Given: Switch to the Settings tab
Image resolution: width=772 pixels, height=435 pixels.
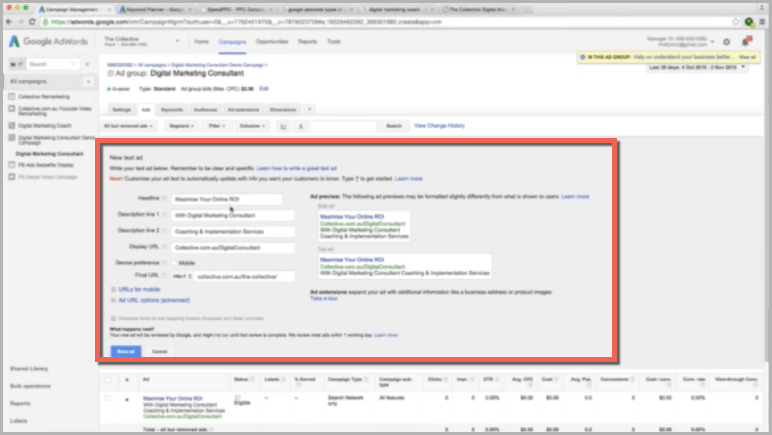Looking at the screenshot, I should point(122,109).
